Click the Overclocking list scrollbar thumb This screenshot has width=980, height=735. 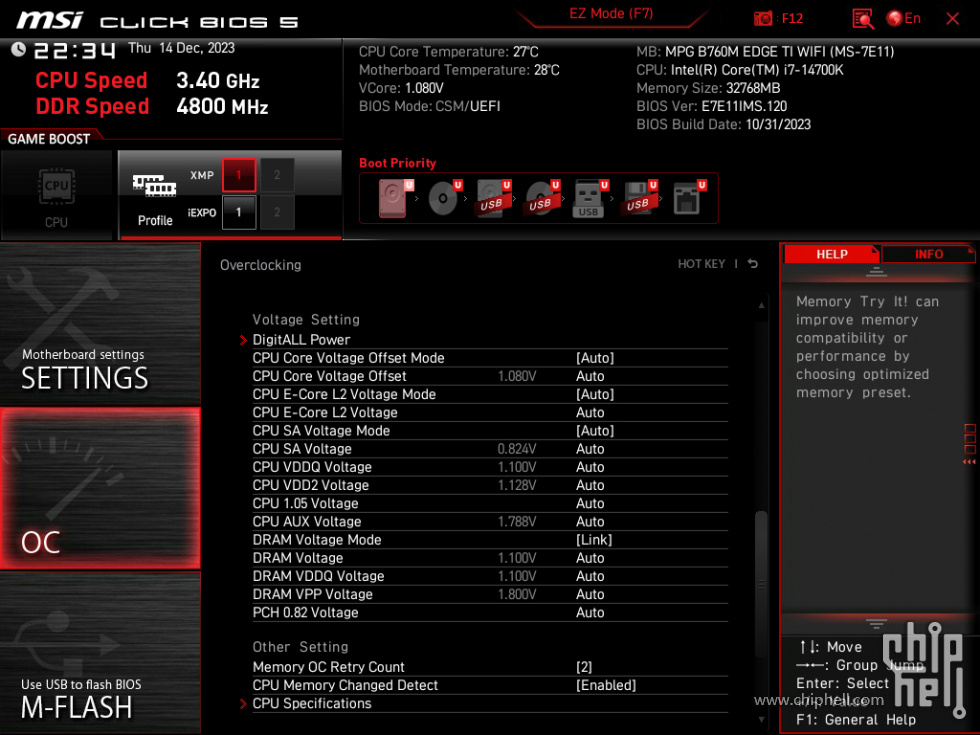point(761,584)
